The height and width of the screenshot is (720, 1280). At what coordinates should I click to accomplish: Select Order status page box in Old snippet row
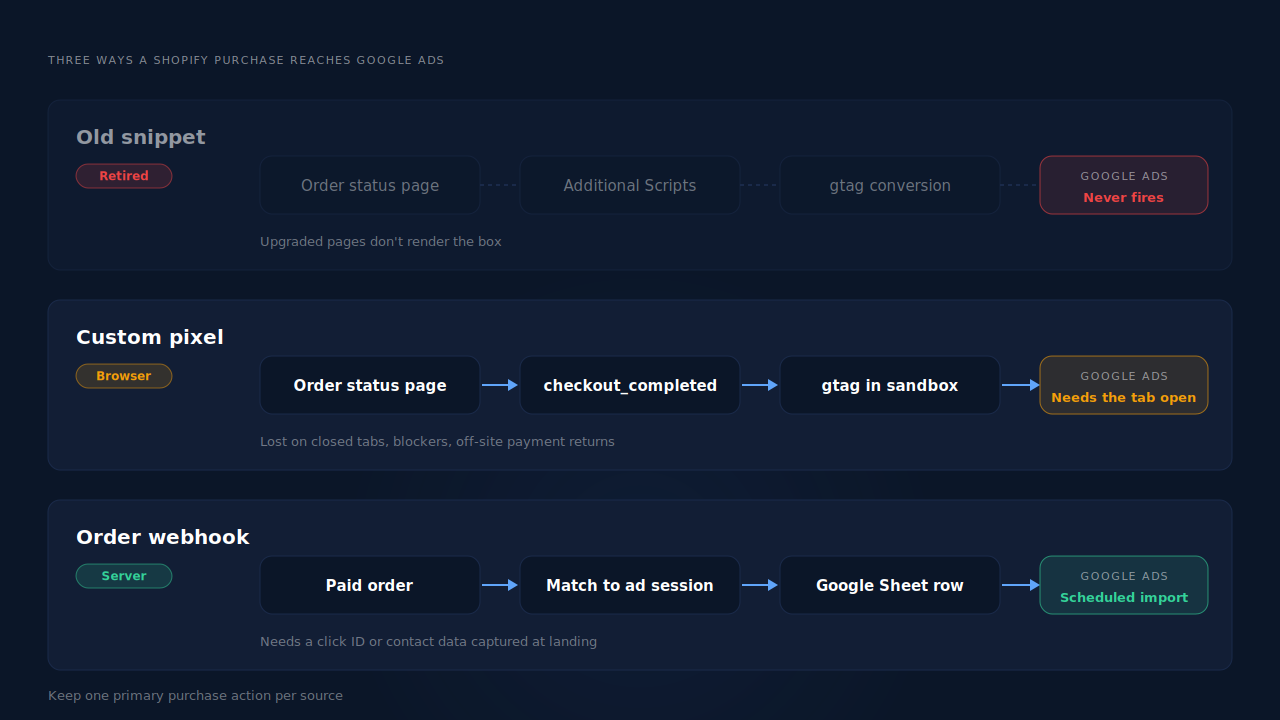click(x=370, y=185)
